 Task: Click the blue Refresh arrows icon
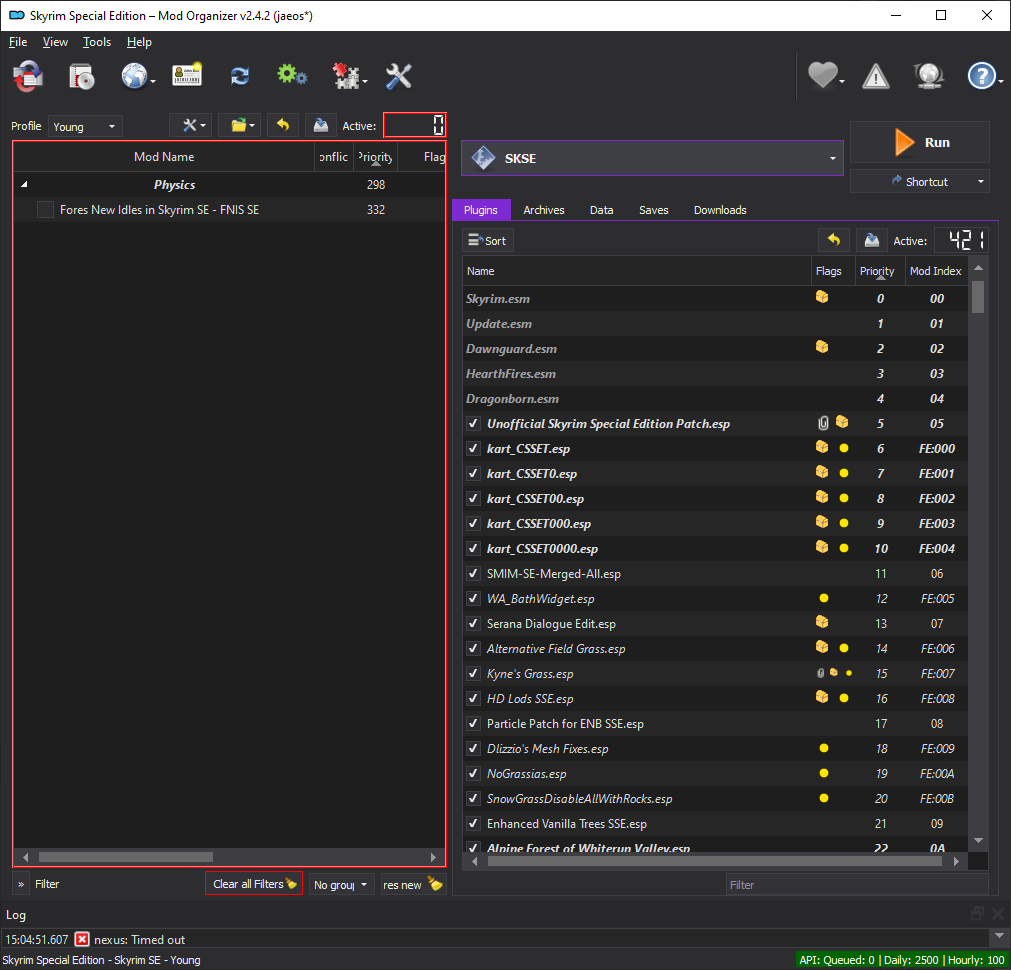pyautogui.click(x=240, y=77)
